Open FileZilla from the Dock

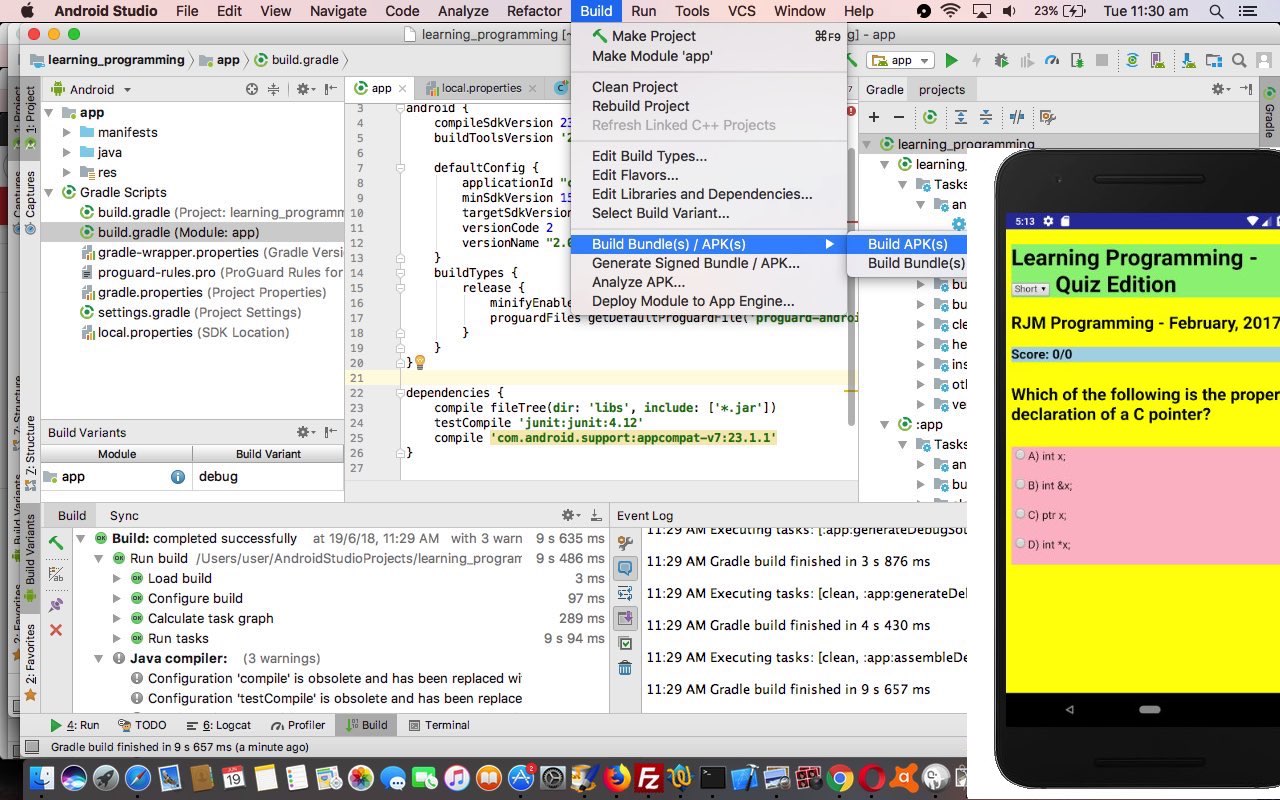coord(649,777)
